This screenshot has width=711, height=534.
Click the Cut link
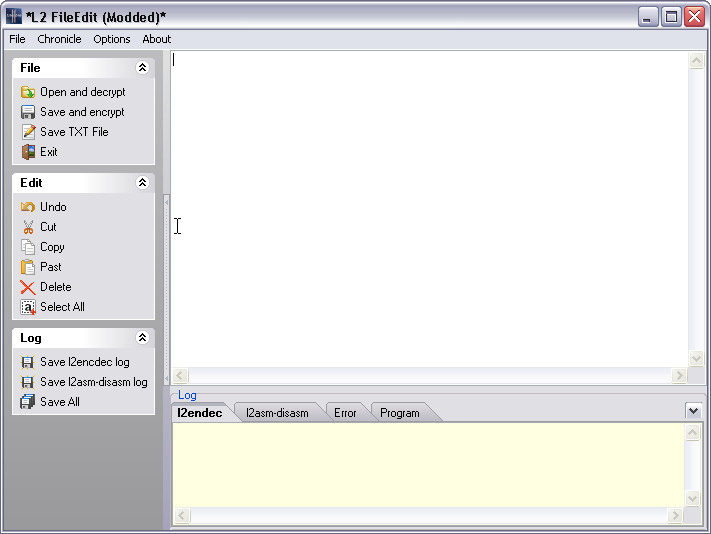click(48, 227)
